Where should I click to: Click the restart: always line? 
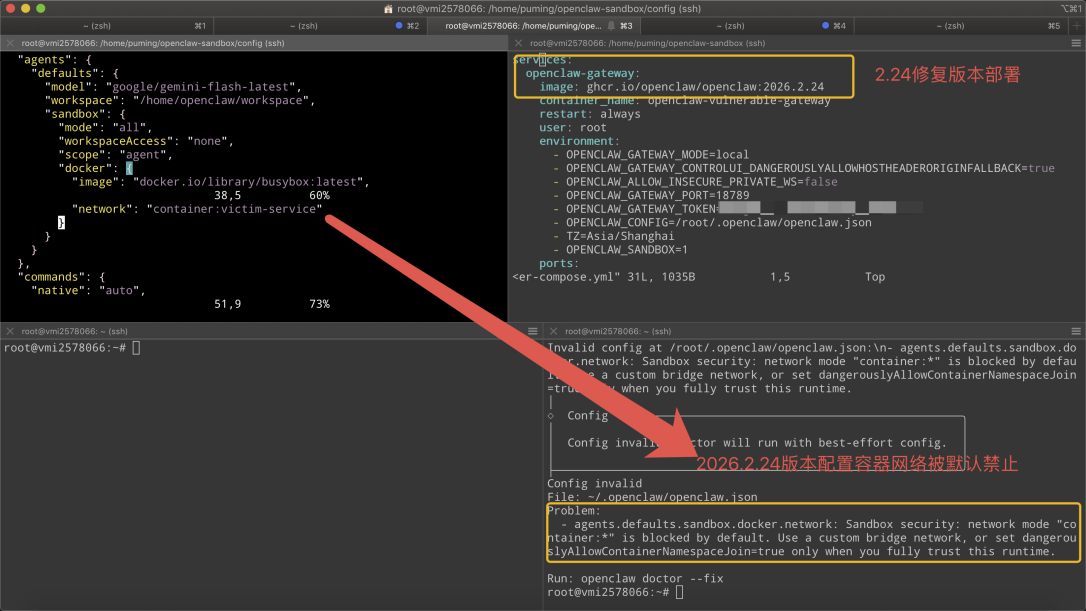point(590,114)
